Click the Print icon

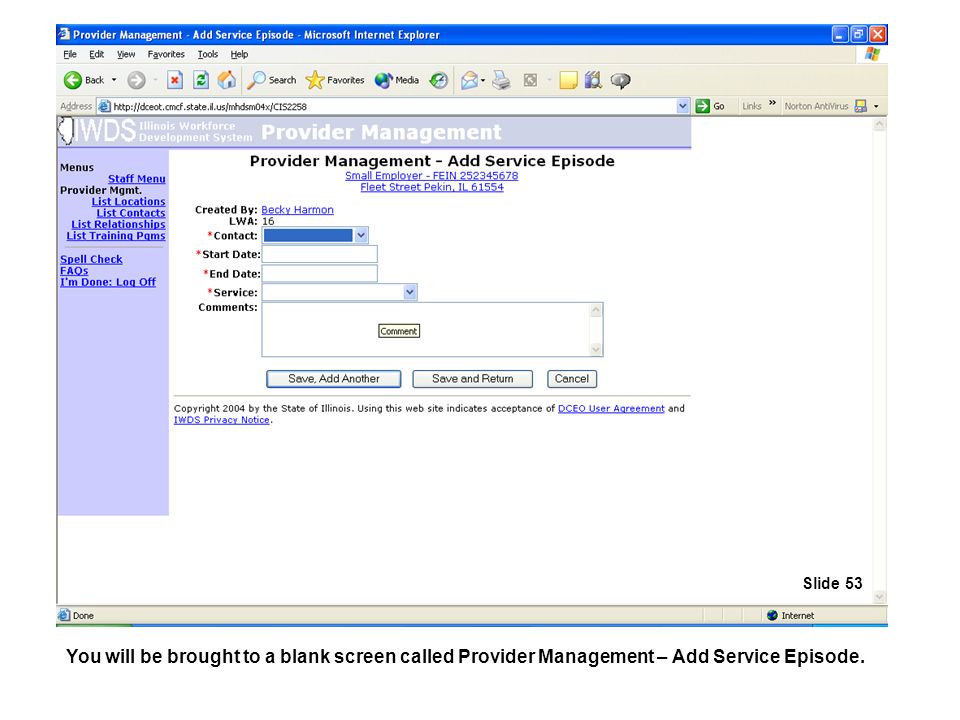(x=501, y=80)
